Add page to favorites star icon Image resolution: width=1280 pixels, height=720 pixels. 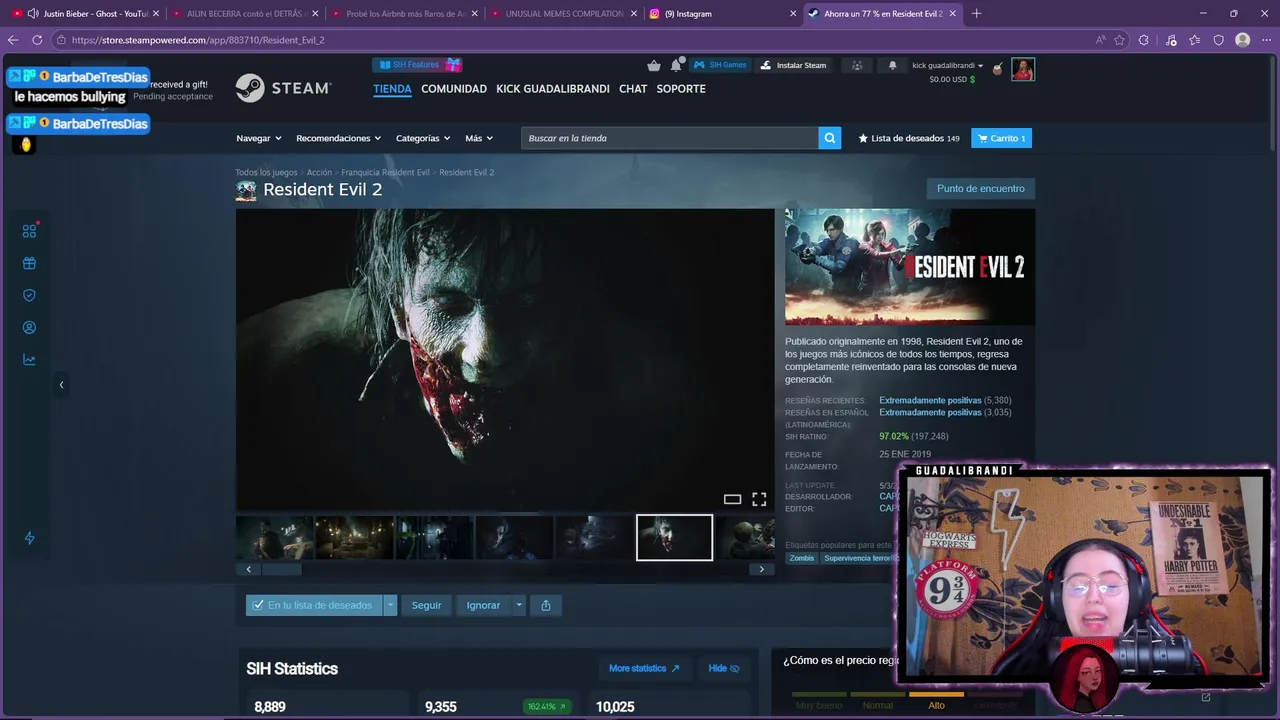tap(1119, 40)
